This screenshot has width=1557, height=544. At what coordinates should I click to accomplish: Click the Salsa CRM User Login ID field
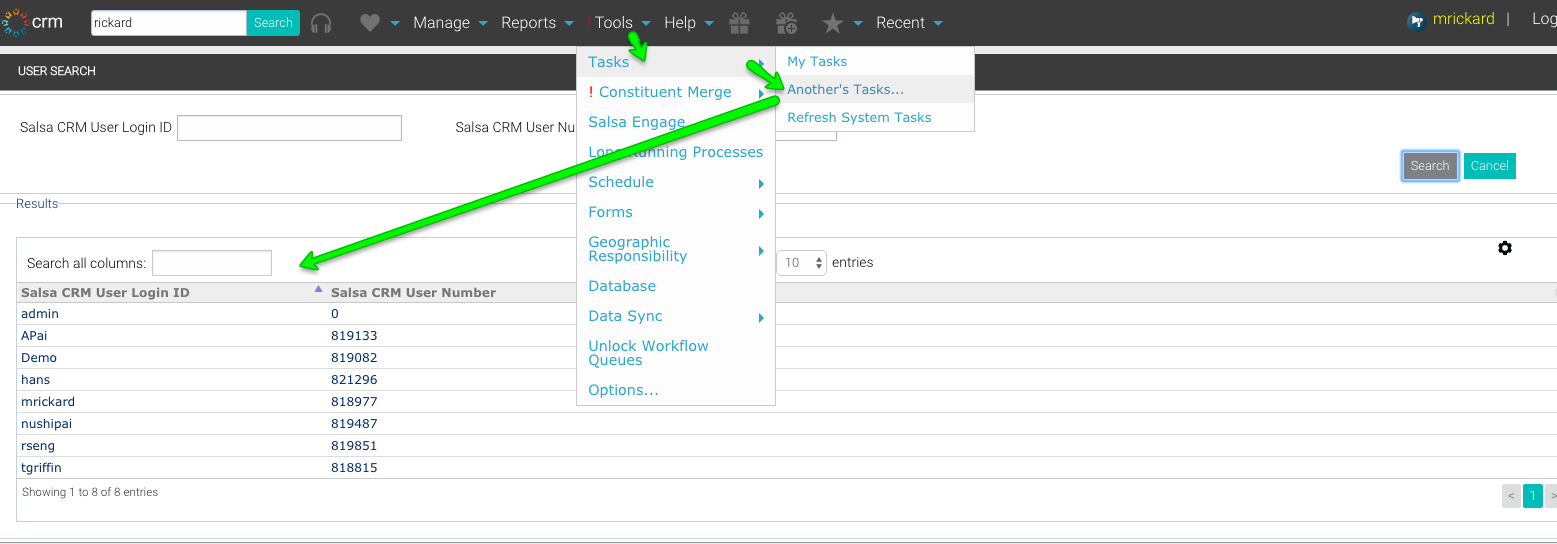[x=289, y=128]
